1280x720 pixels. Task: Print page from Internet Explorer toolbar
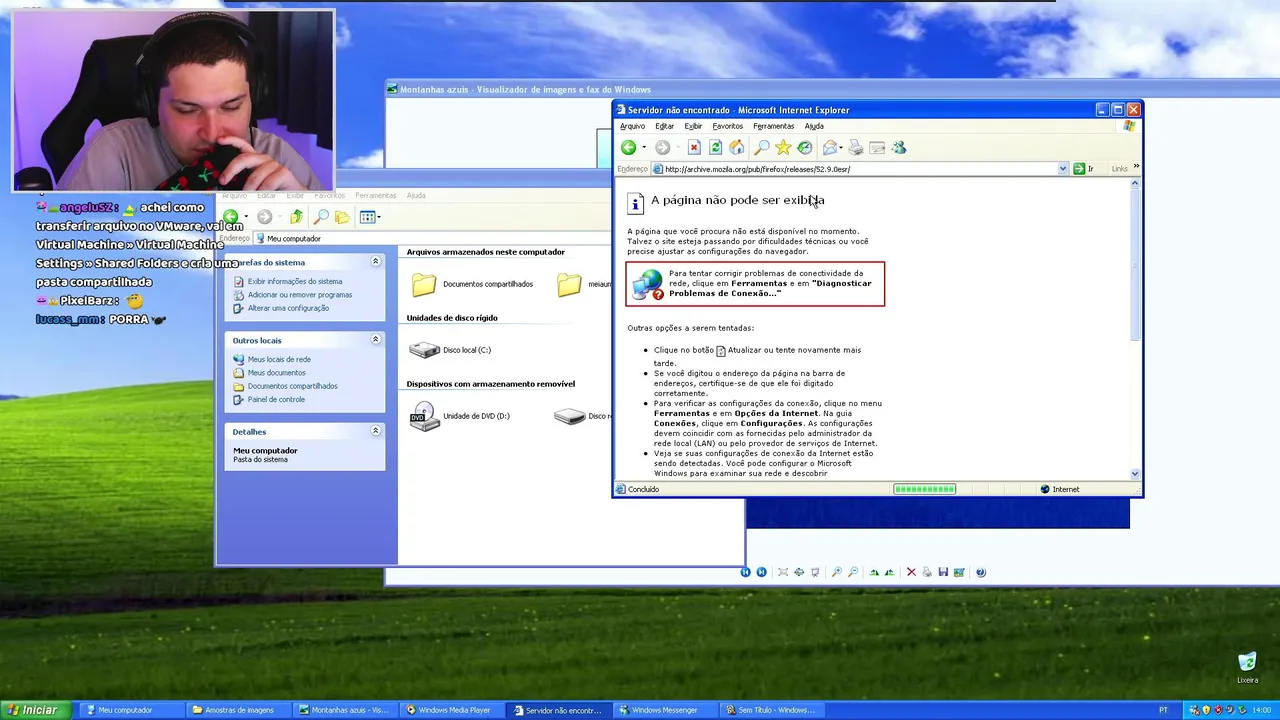coord(855,147)
